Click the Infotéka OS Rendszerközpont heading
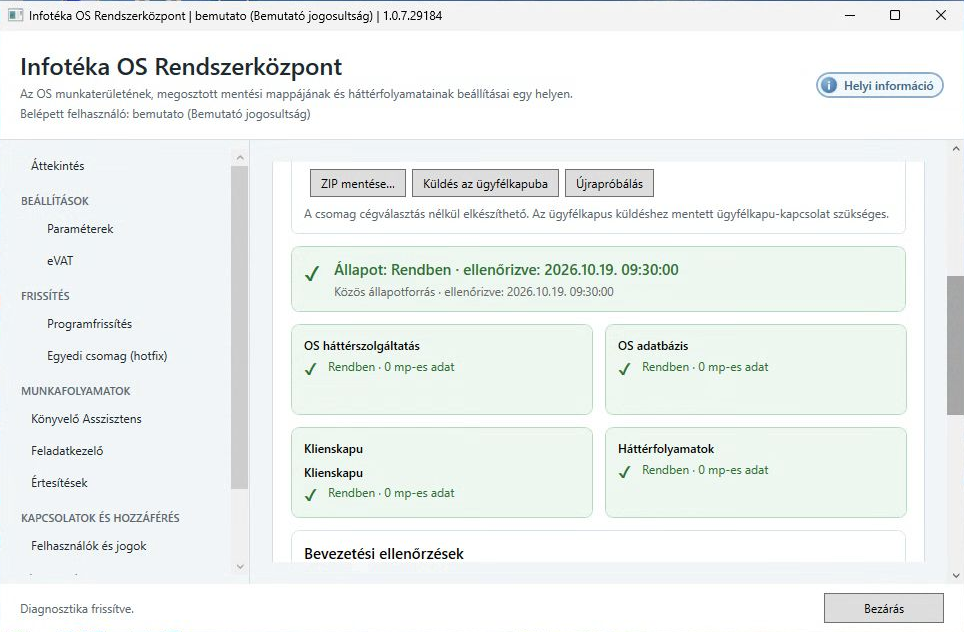Screen dimensions: 964x632 [x=181, y=66]
